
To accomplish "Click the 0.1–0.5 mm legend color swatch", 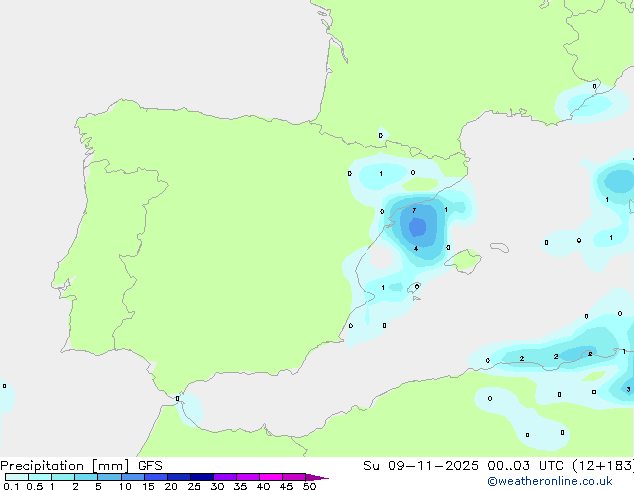I will [x=17, y=477].
